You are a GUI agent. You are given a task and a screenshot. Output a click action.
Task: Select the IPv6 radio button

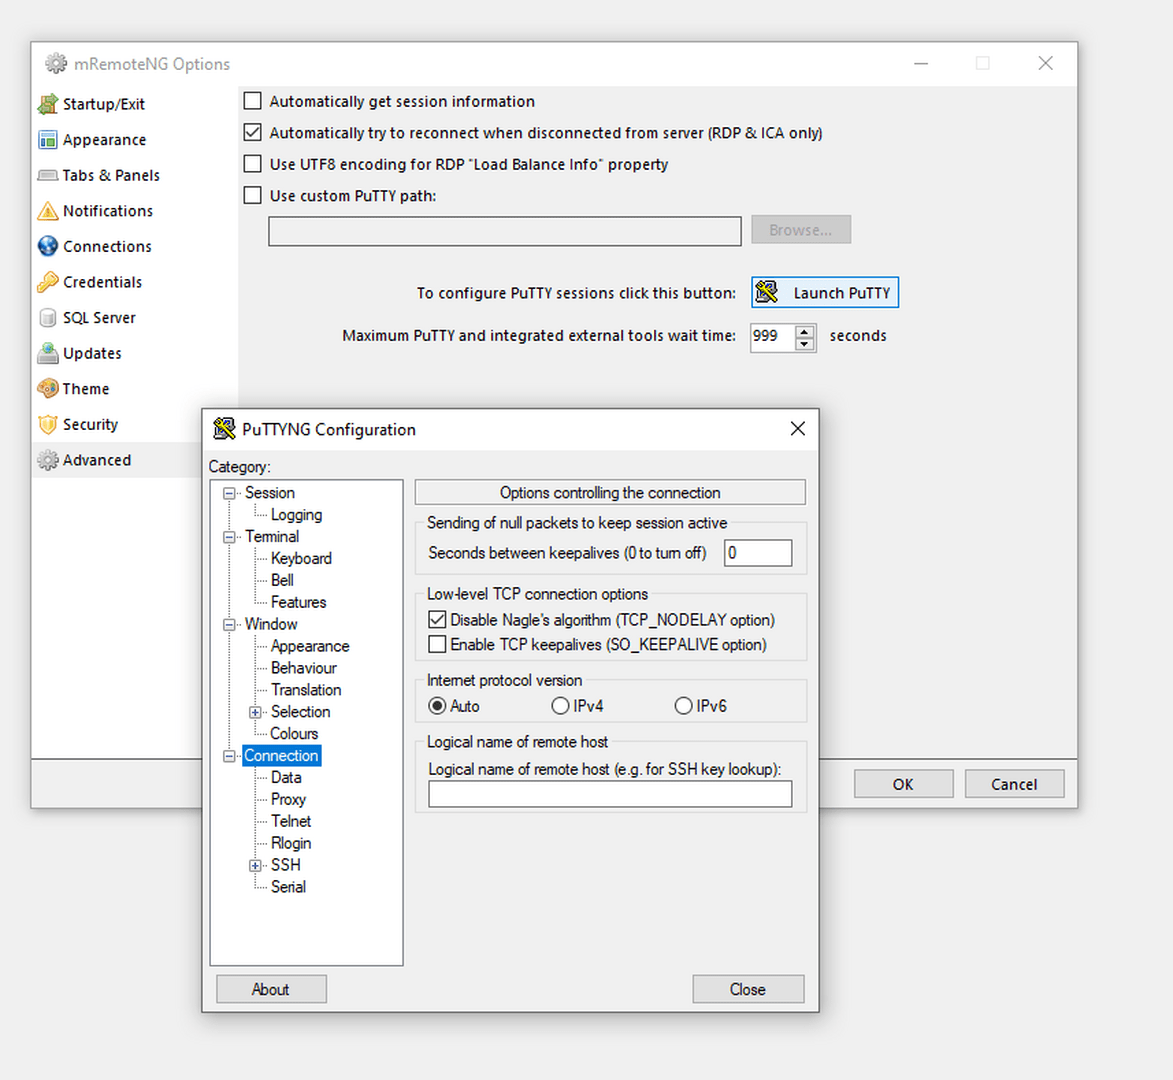coord(683,706)
